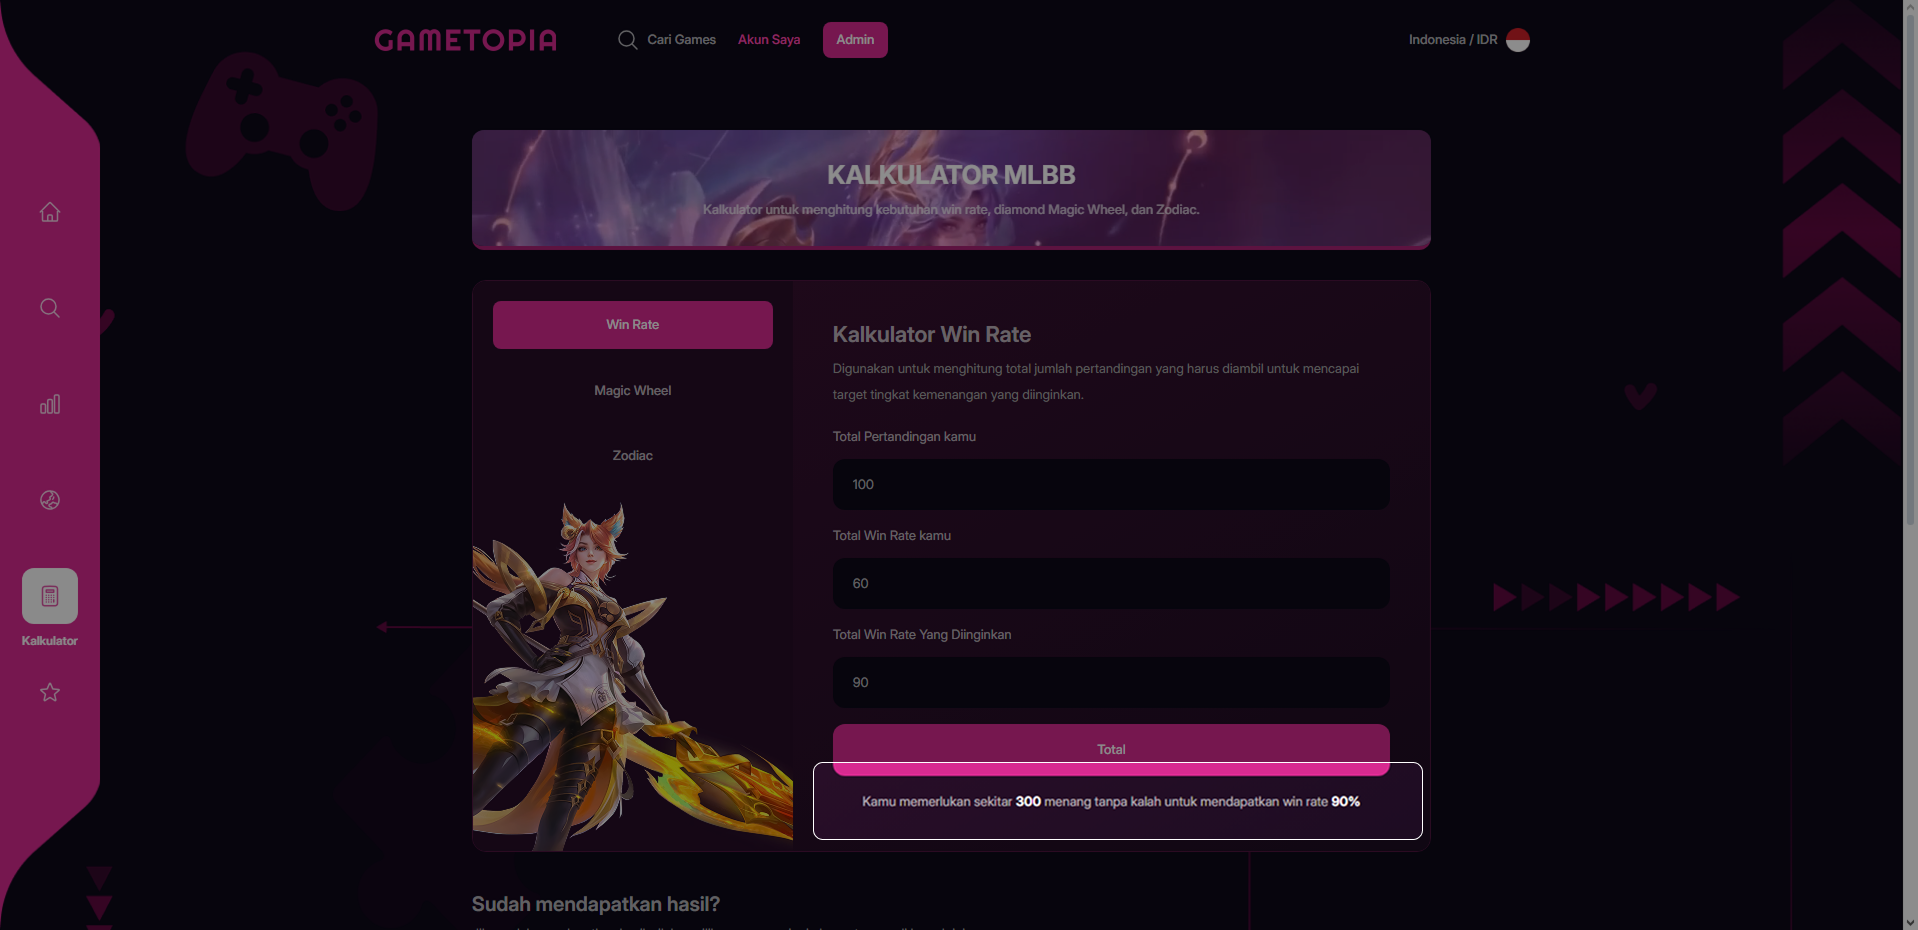Click the page vertical scrollbar
The height and width of the screenshot is (930, 1918).
(1910, 465)
